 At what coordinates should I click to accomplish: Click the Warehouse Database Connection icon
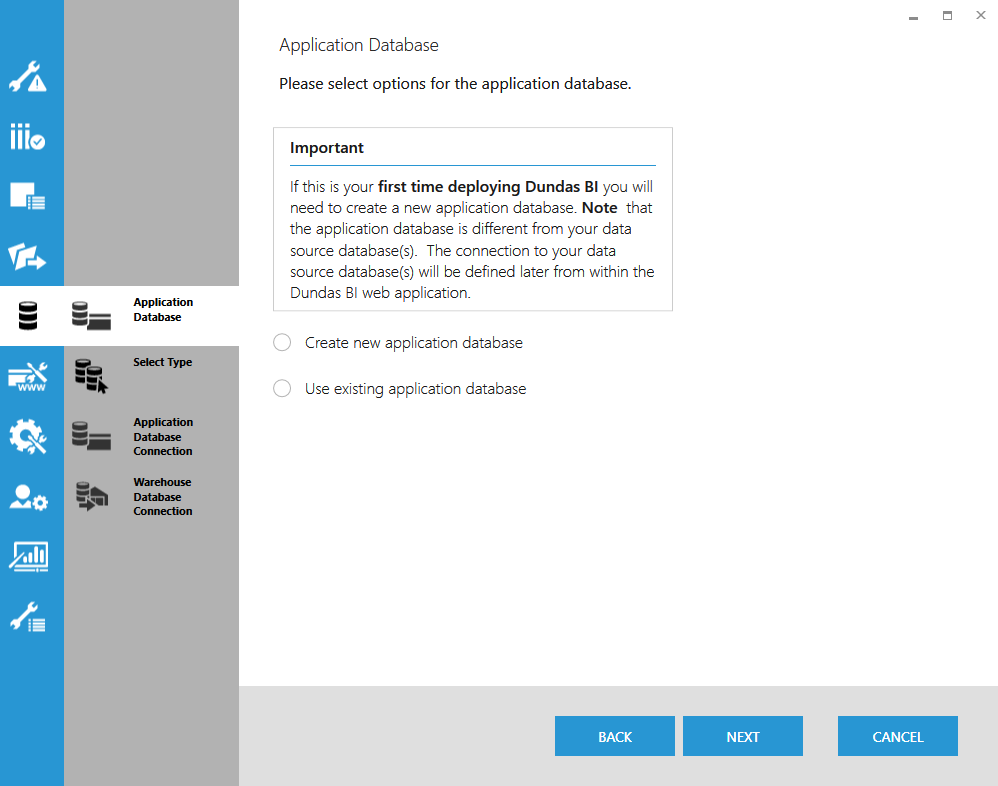tap(92, 496)
